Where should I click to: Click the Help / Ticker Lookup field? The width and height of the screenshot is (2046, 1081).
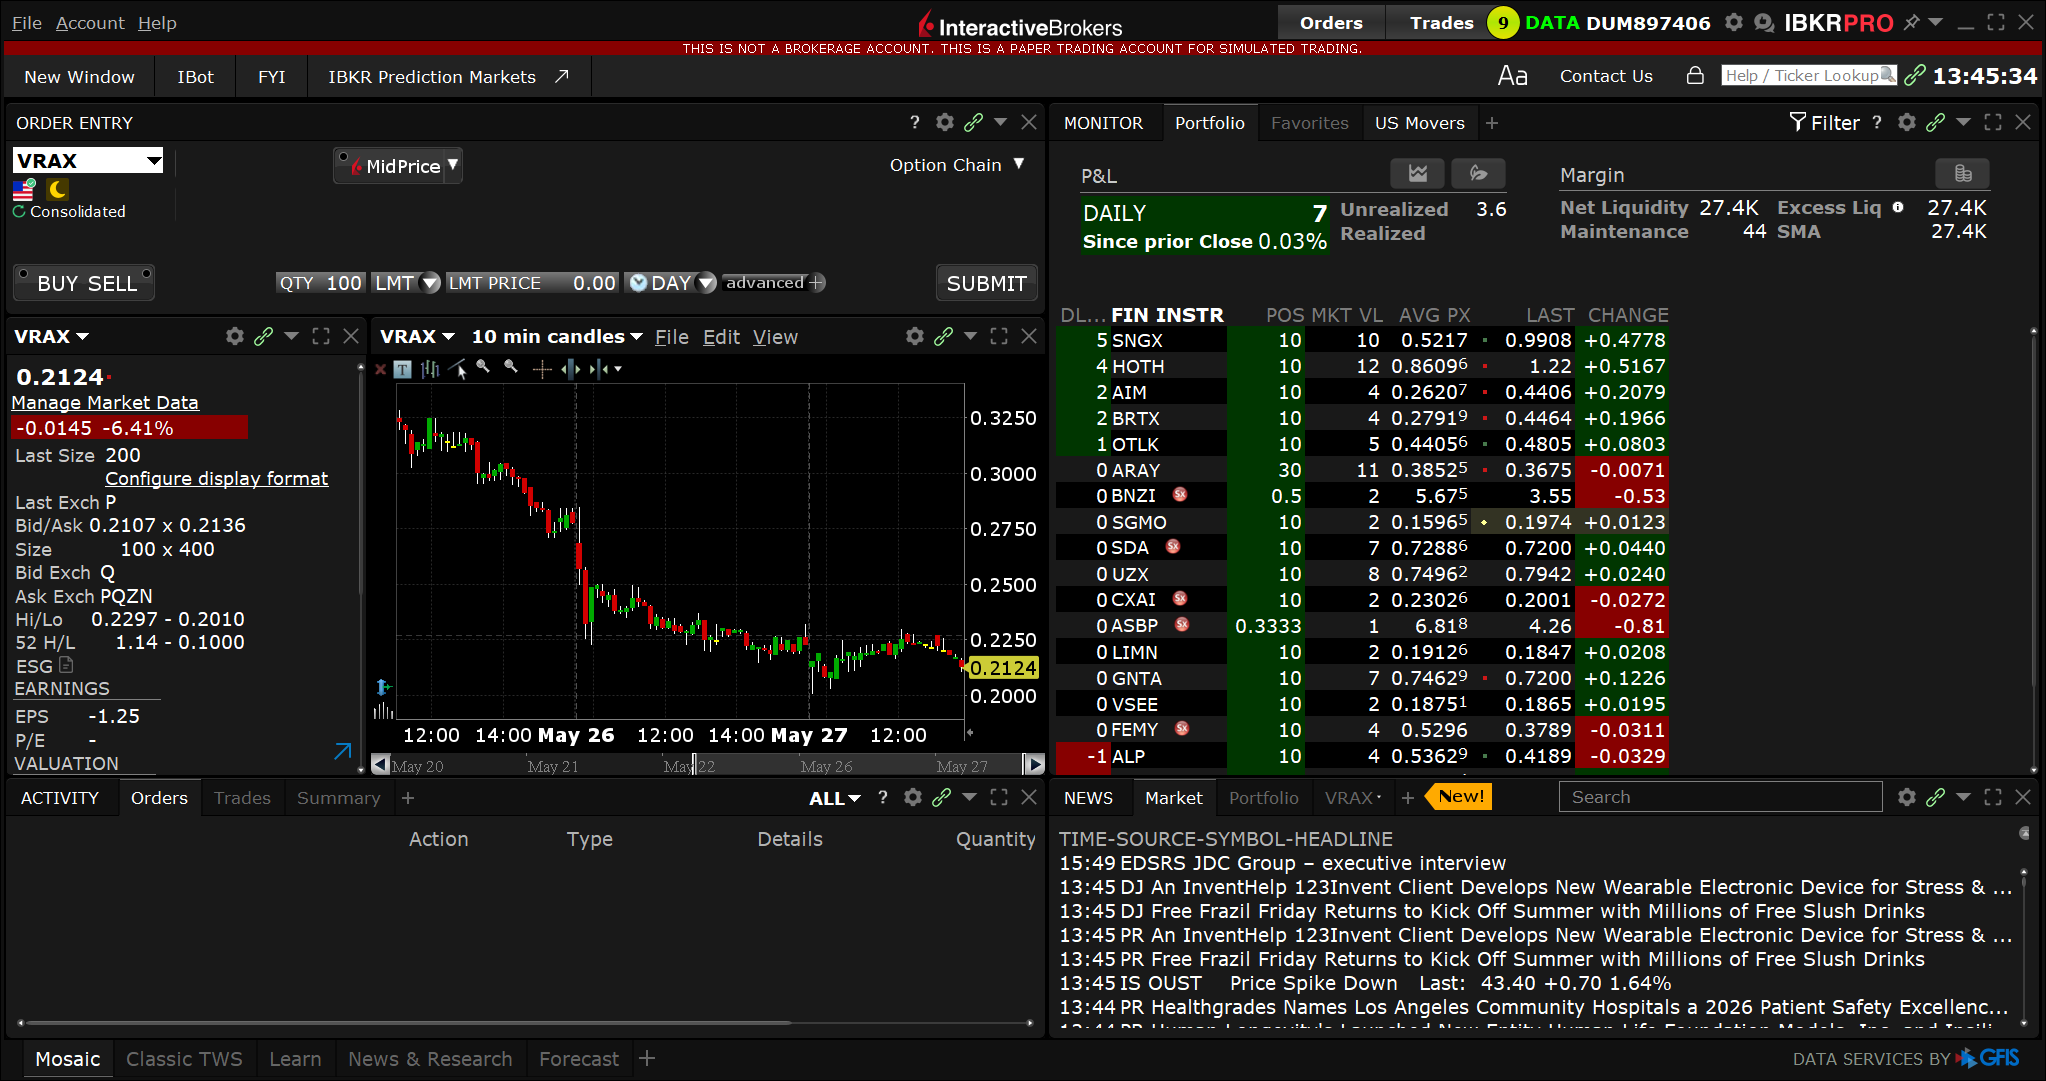pos(1808,75)
